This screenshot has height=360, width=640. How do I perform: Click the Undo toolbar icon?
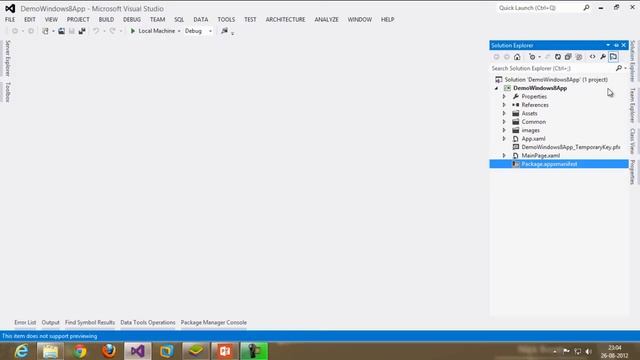coord(96,31)
